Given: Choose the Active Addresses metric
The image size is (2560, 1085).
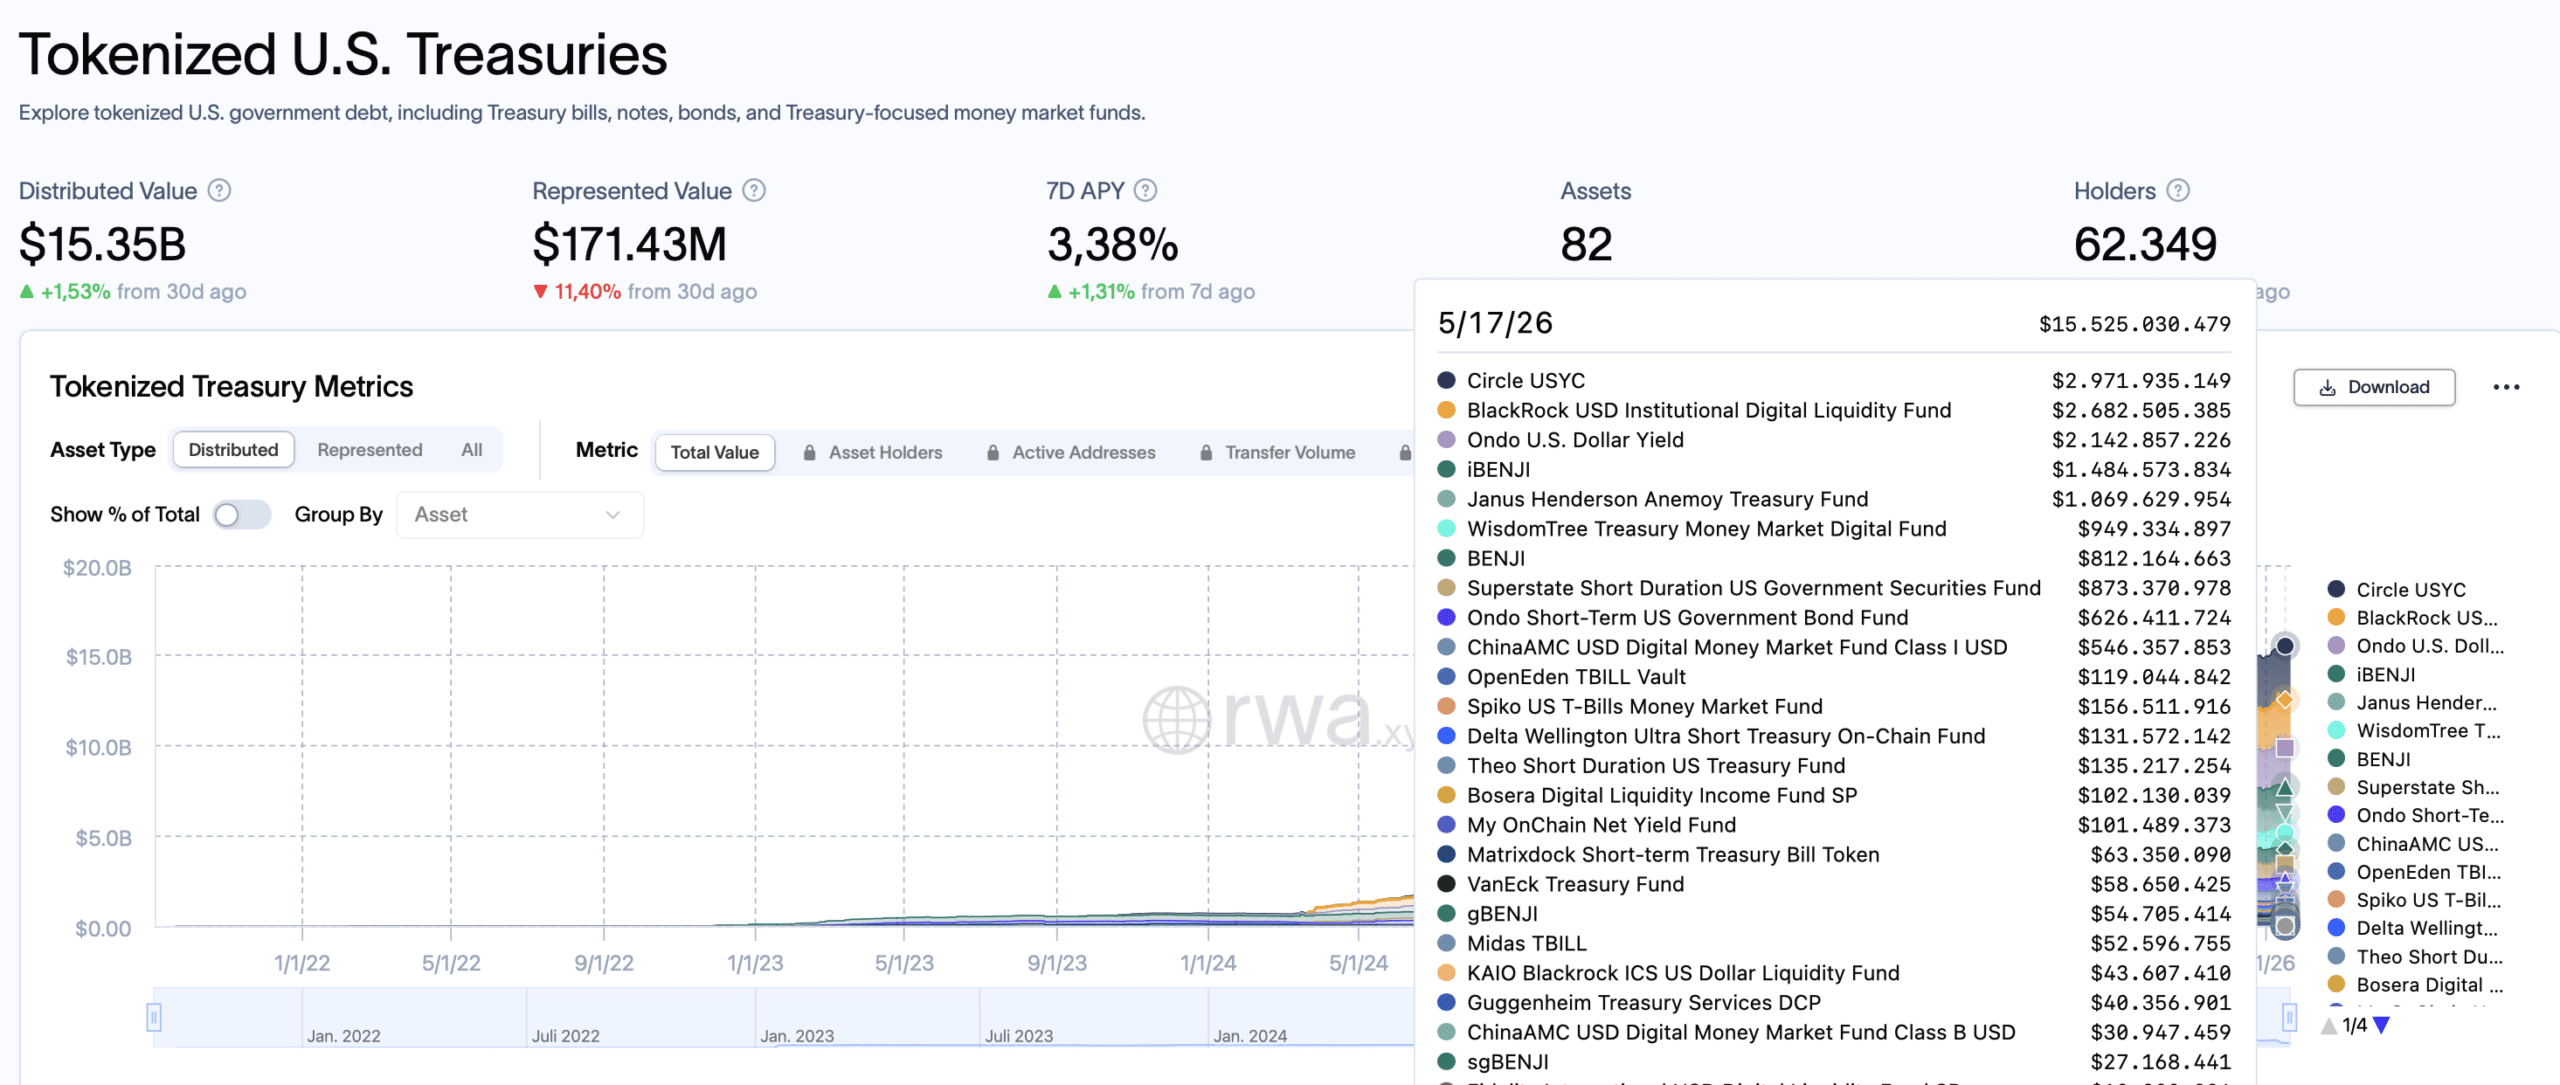Looking at the screenshot, I should click(1070, 452).
